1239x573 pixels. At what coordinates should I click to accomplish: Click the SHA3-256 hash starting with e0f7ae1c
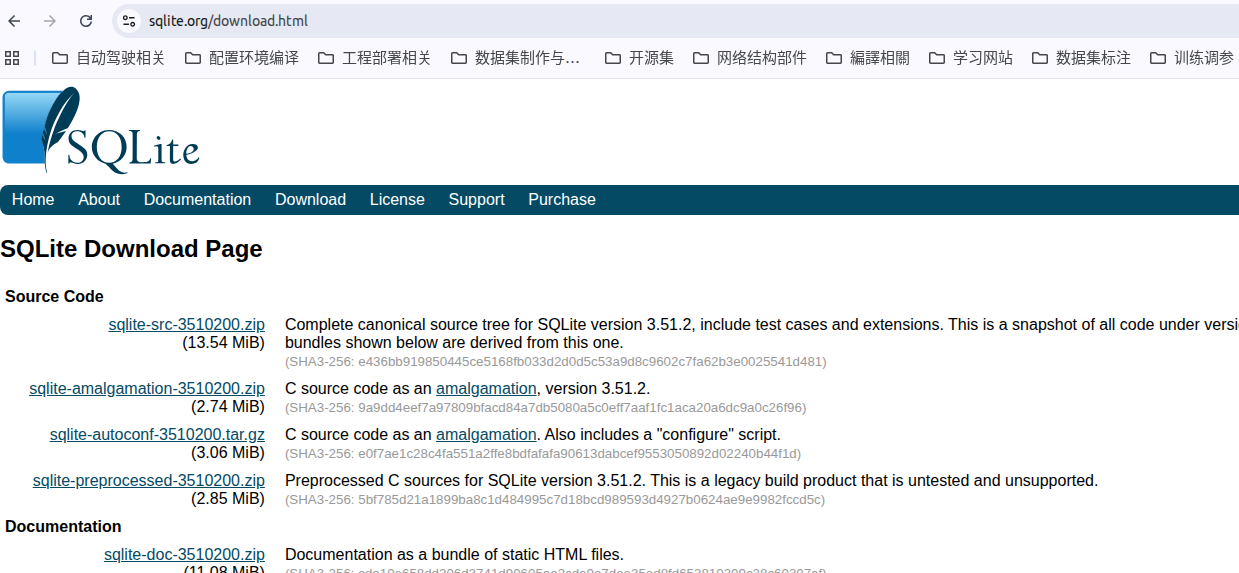[543, 453]
